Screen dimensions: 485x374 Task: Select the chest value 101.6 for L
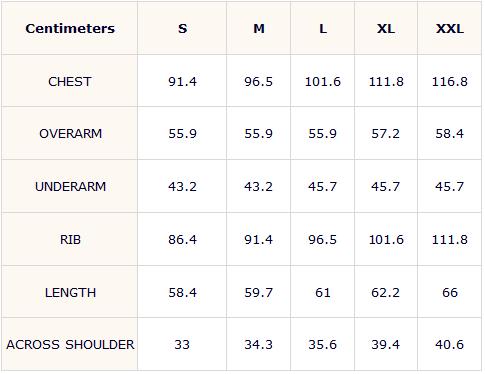(323, 82)
